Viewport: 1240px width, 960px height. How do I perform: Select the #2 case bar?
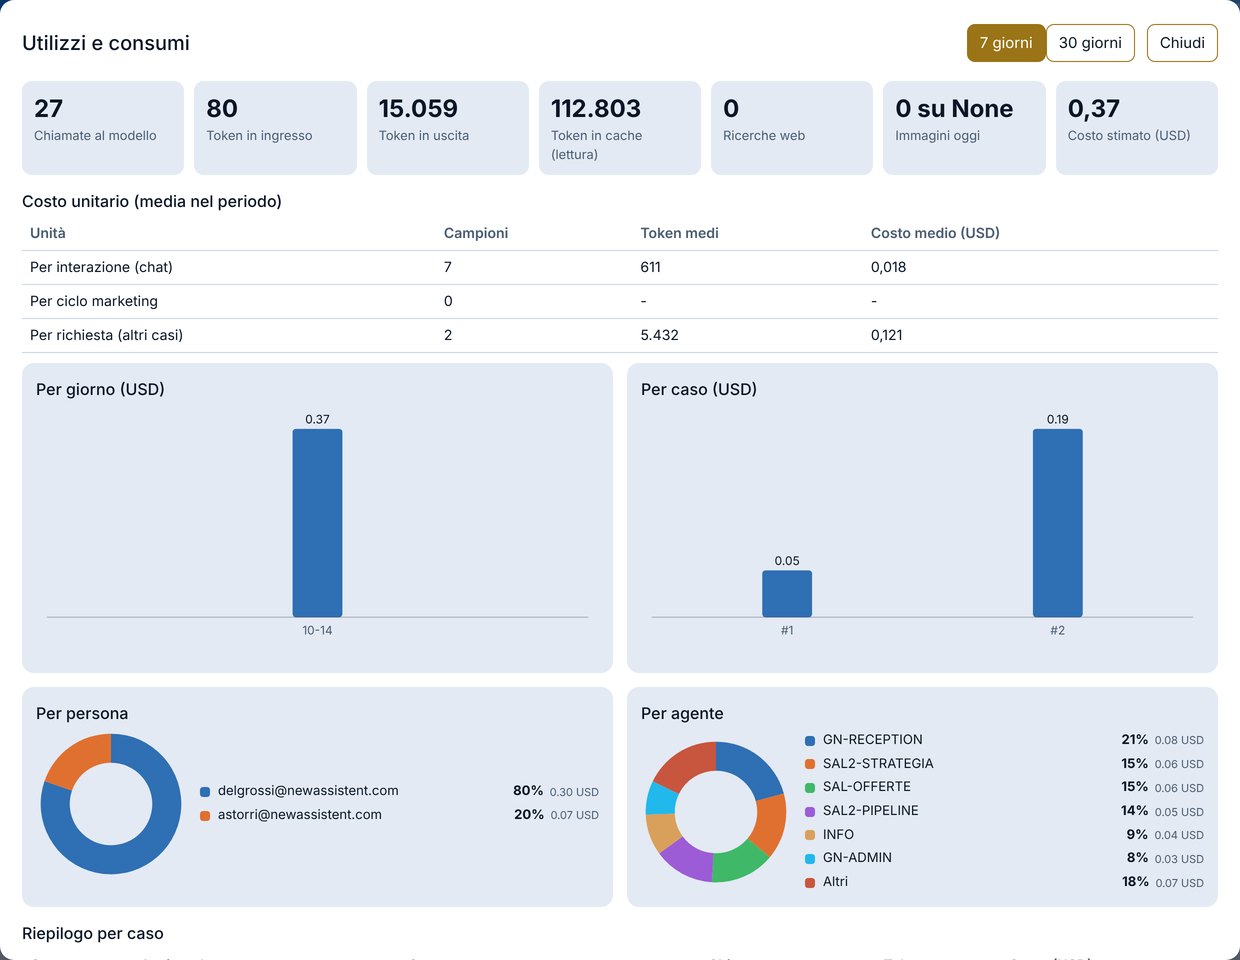pyautogui.click(x=1058, y=523)
